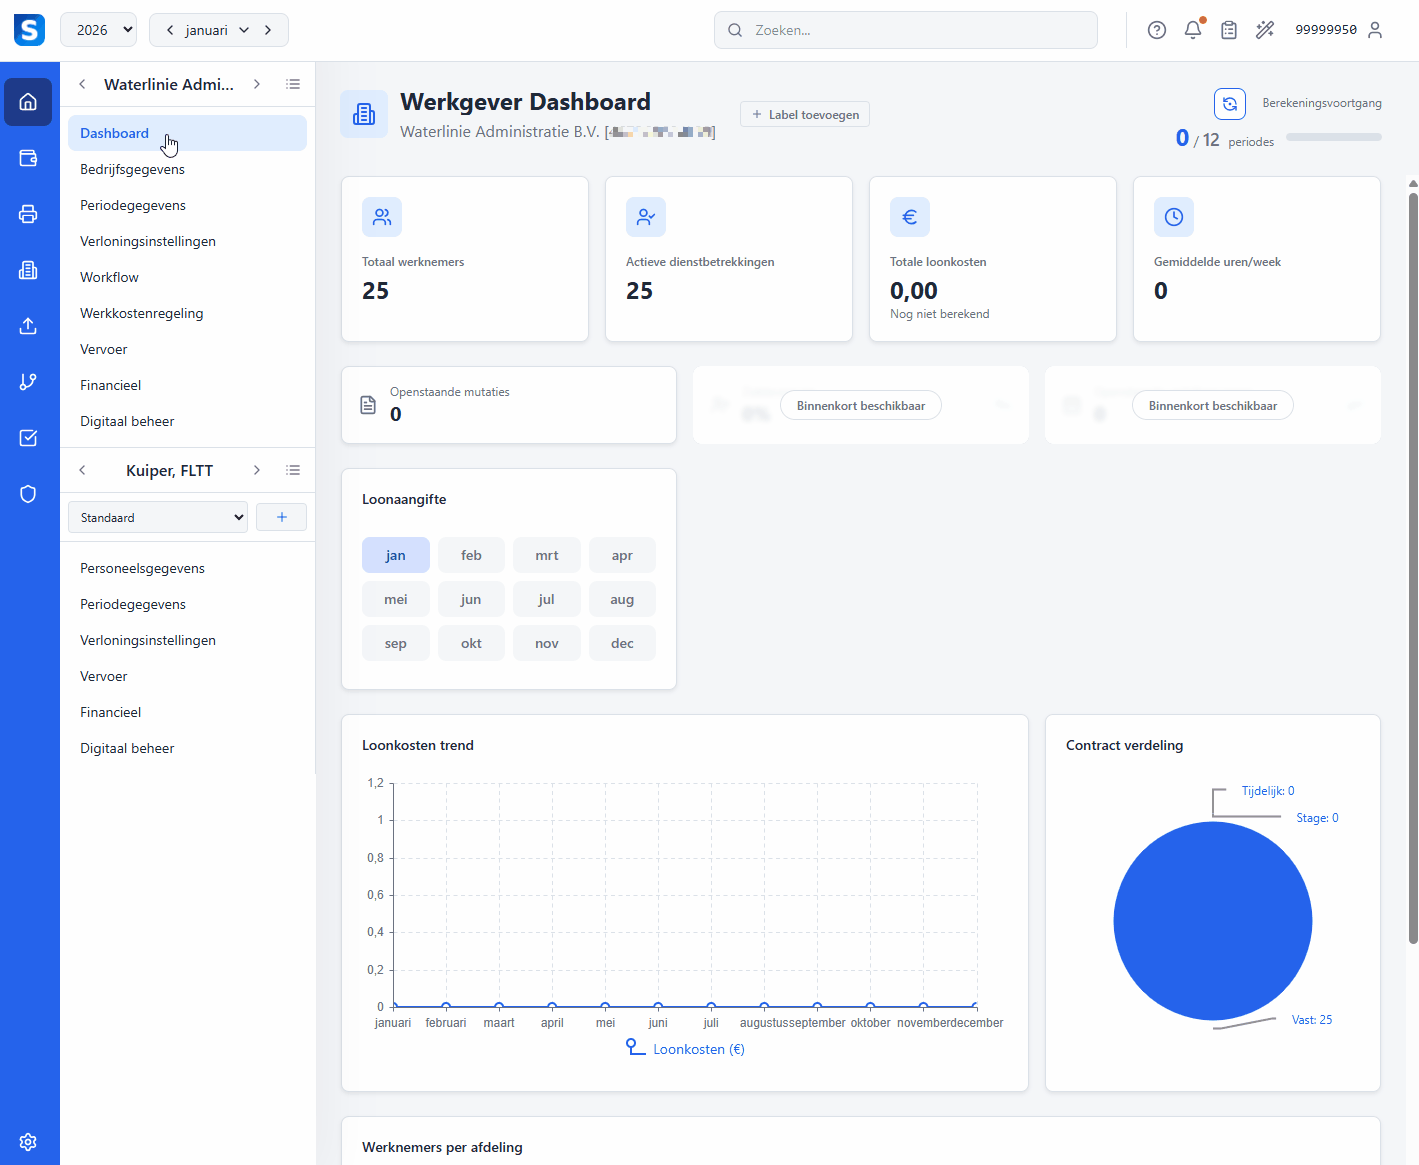Click the Actieve dienstbetrekkingen card
Image resolution: width=1419 pixels, height=1165 pixels.
729,259
